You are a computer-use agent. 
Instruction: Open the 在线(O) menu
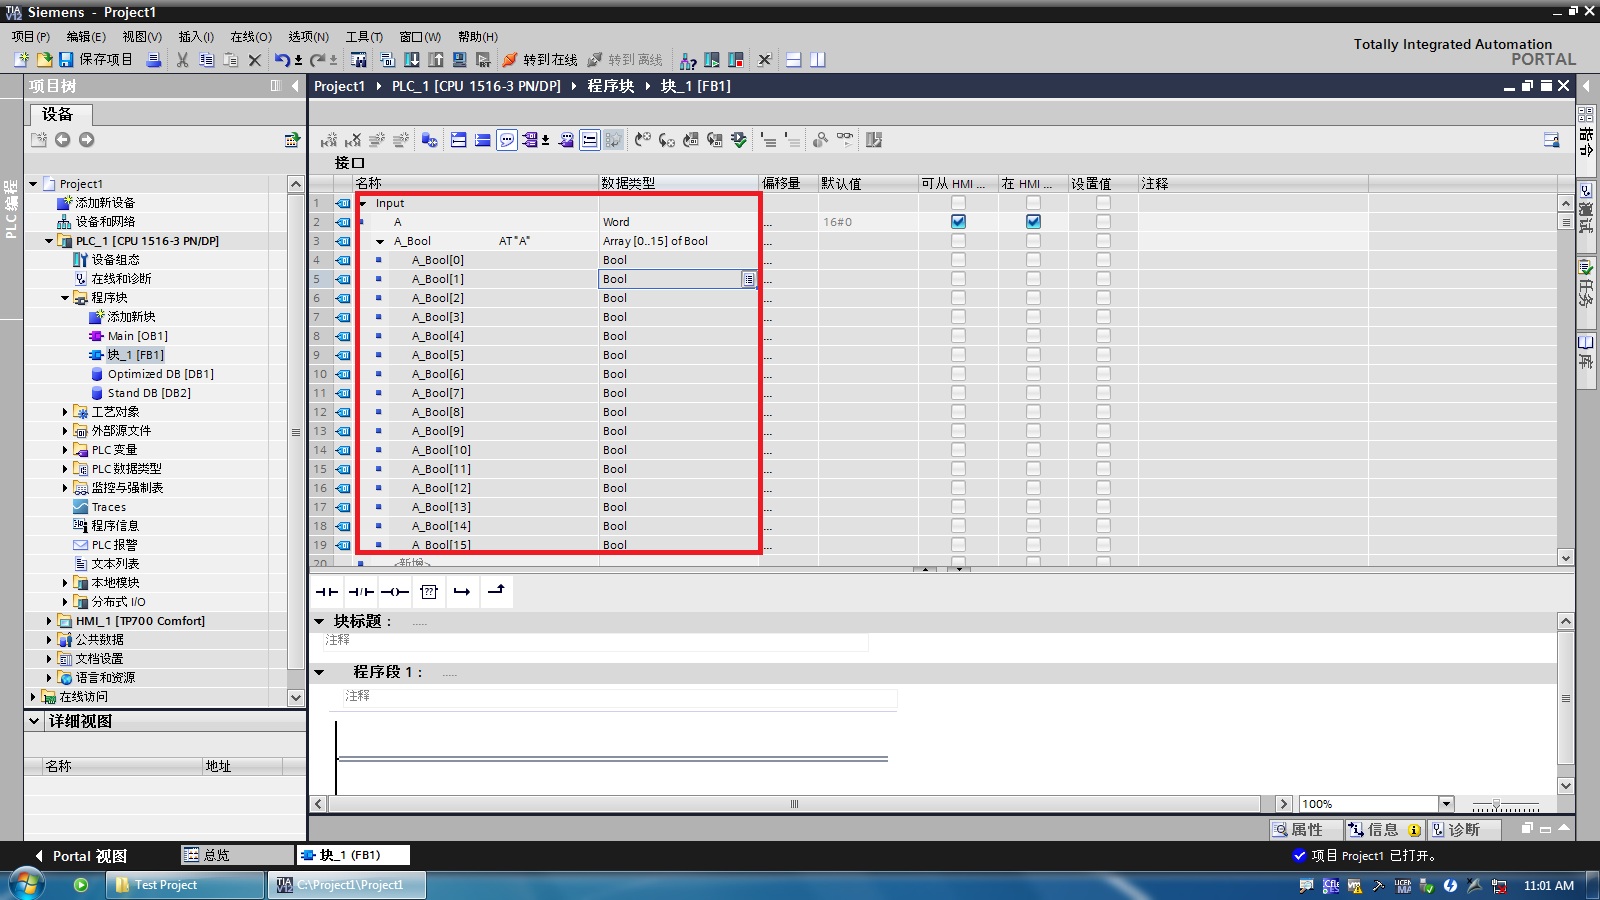pos(251,37)
